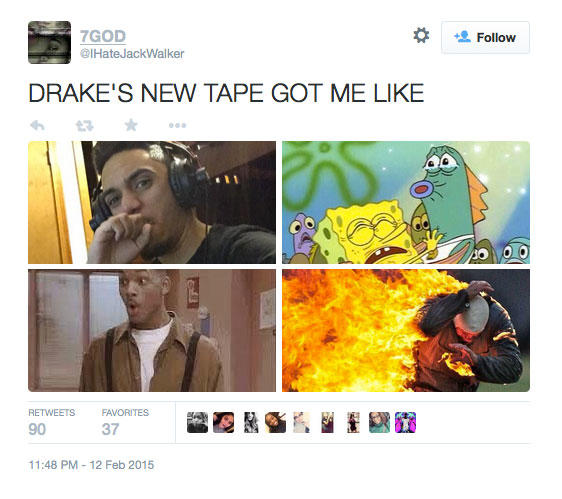Viewport: 562px width, 499px height.
Task: Click the Follow button
Action: click(485, 37)
